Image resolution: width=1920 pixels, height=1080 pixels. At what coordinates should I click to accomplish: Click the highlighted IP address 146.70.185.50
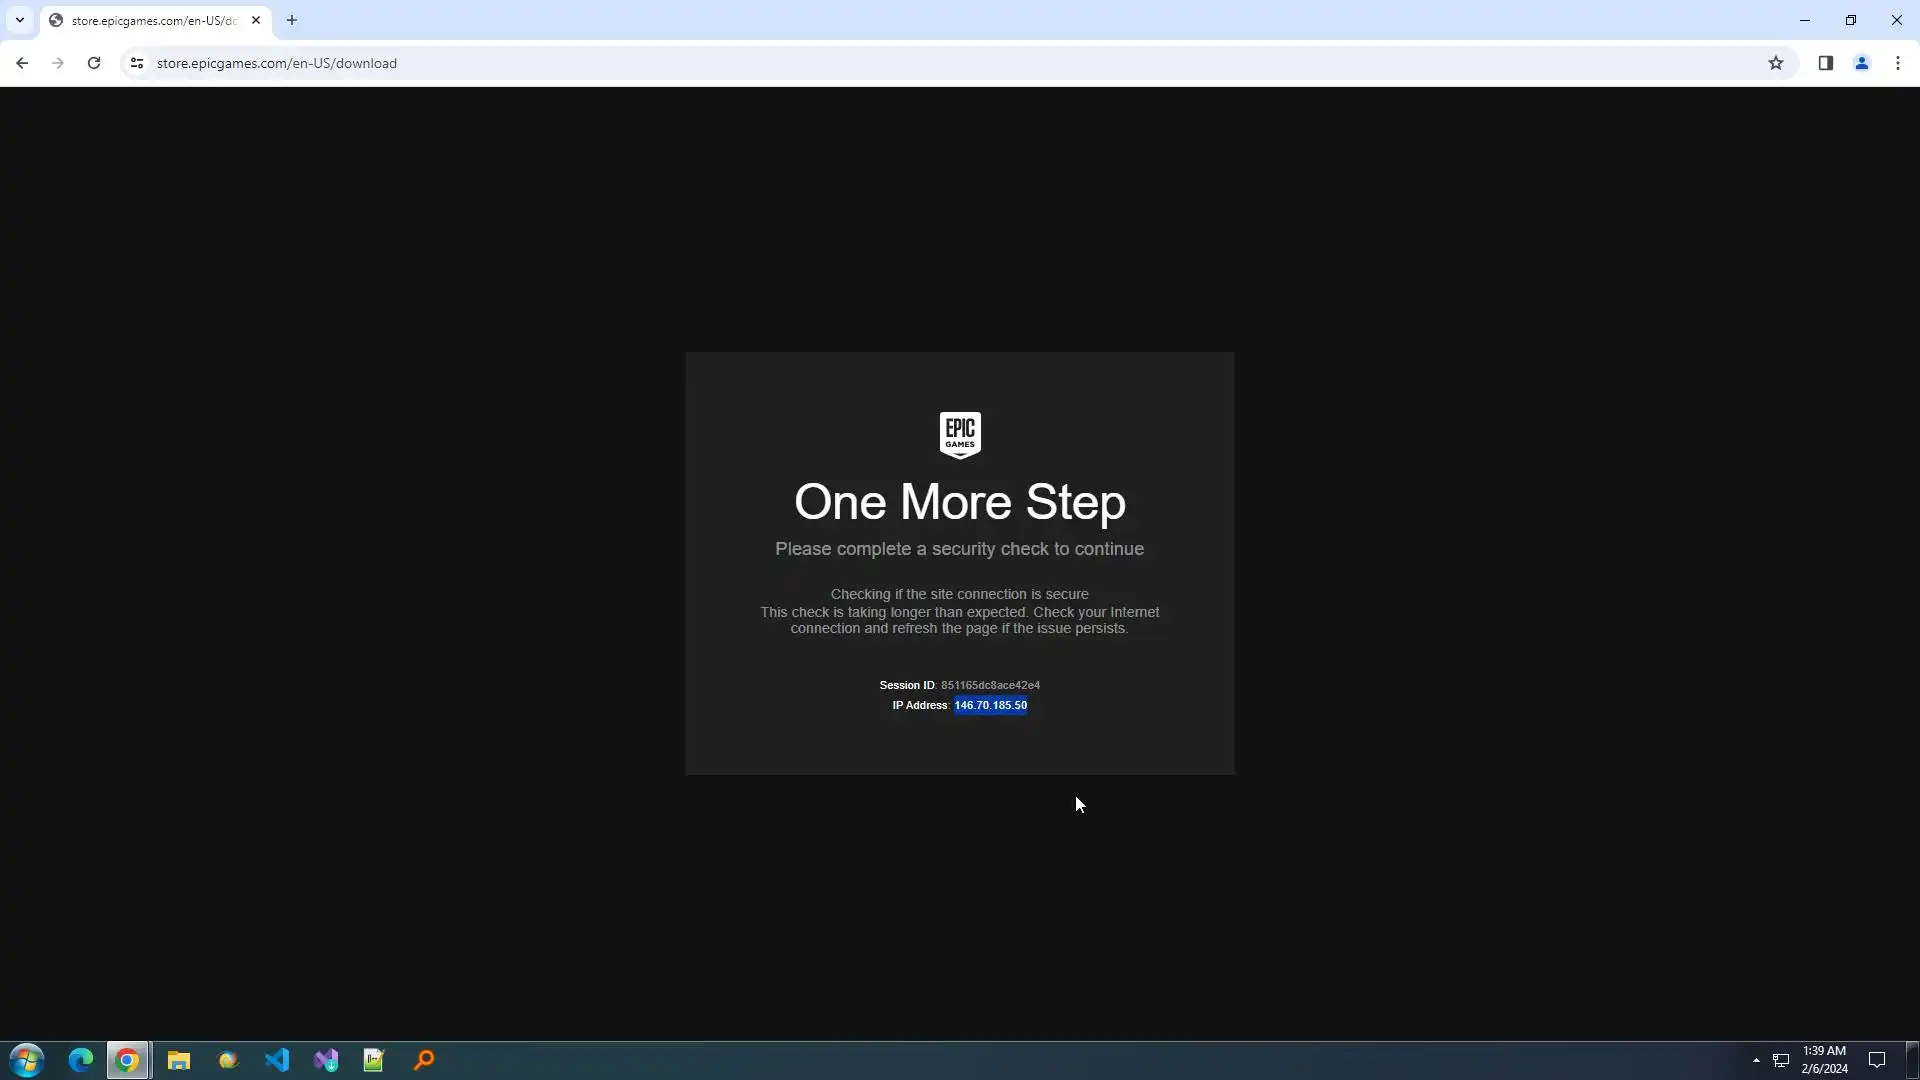point(990,705)
